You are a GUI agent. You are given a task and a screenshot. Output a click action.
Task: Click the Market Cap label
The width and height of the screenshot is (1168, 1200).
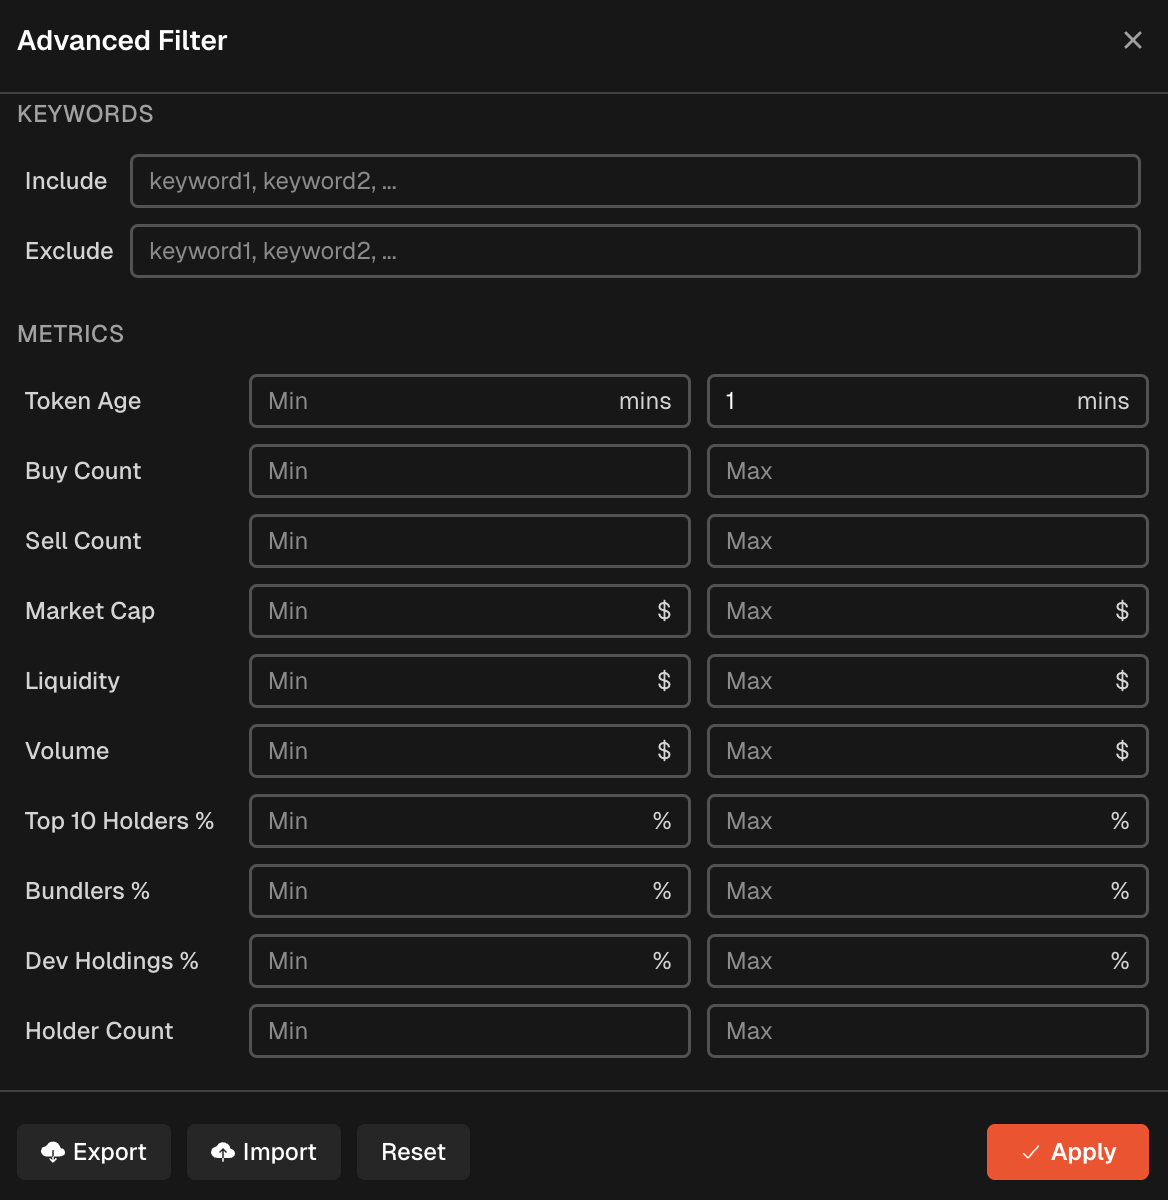point(90,611)
